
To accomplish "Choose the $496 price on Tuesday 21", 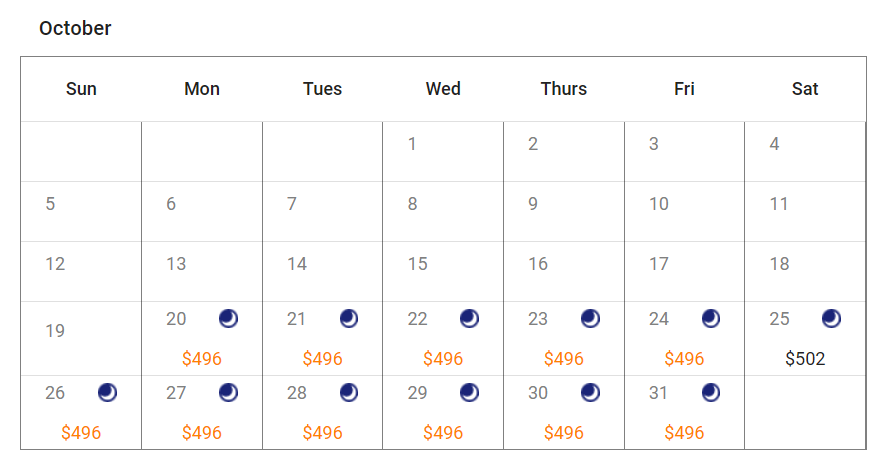I will pyautogui.click(x=322, y=359).
